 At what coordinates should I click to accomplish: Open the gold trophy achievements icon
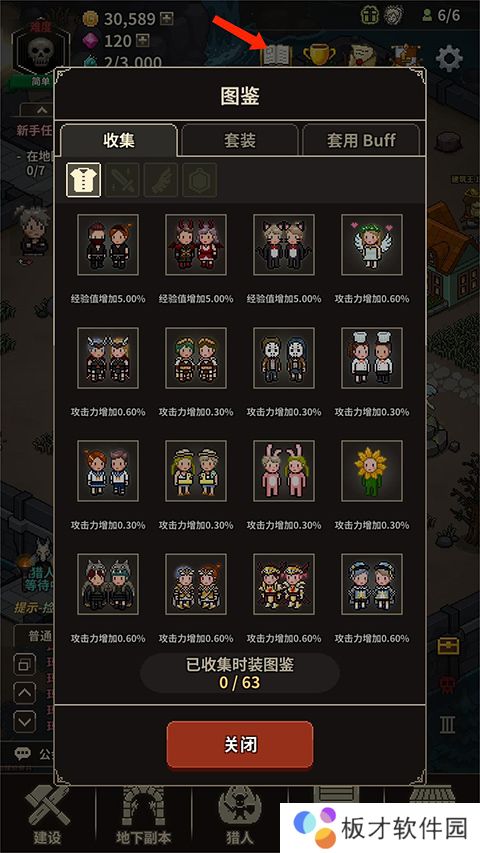pyautogui.click(x=319, y=55)
